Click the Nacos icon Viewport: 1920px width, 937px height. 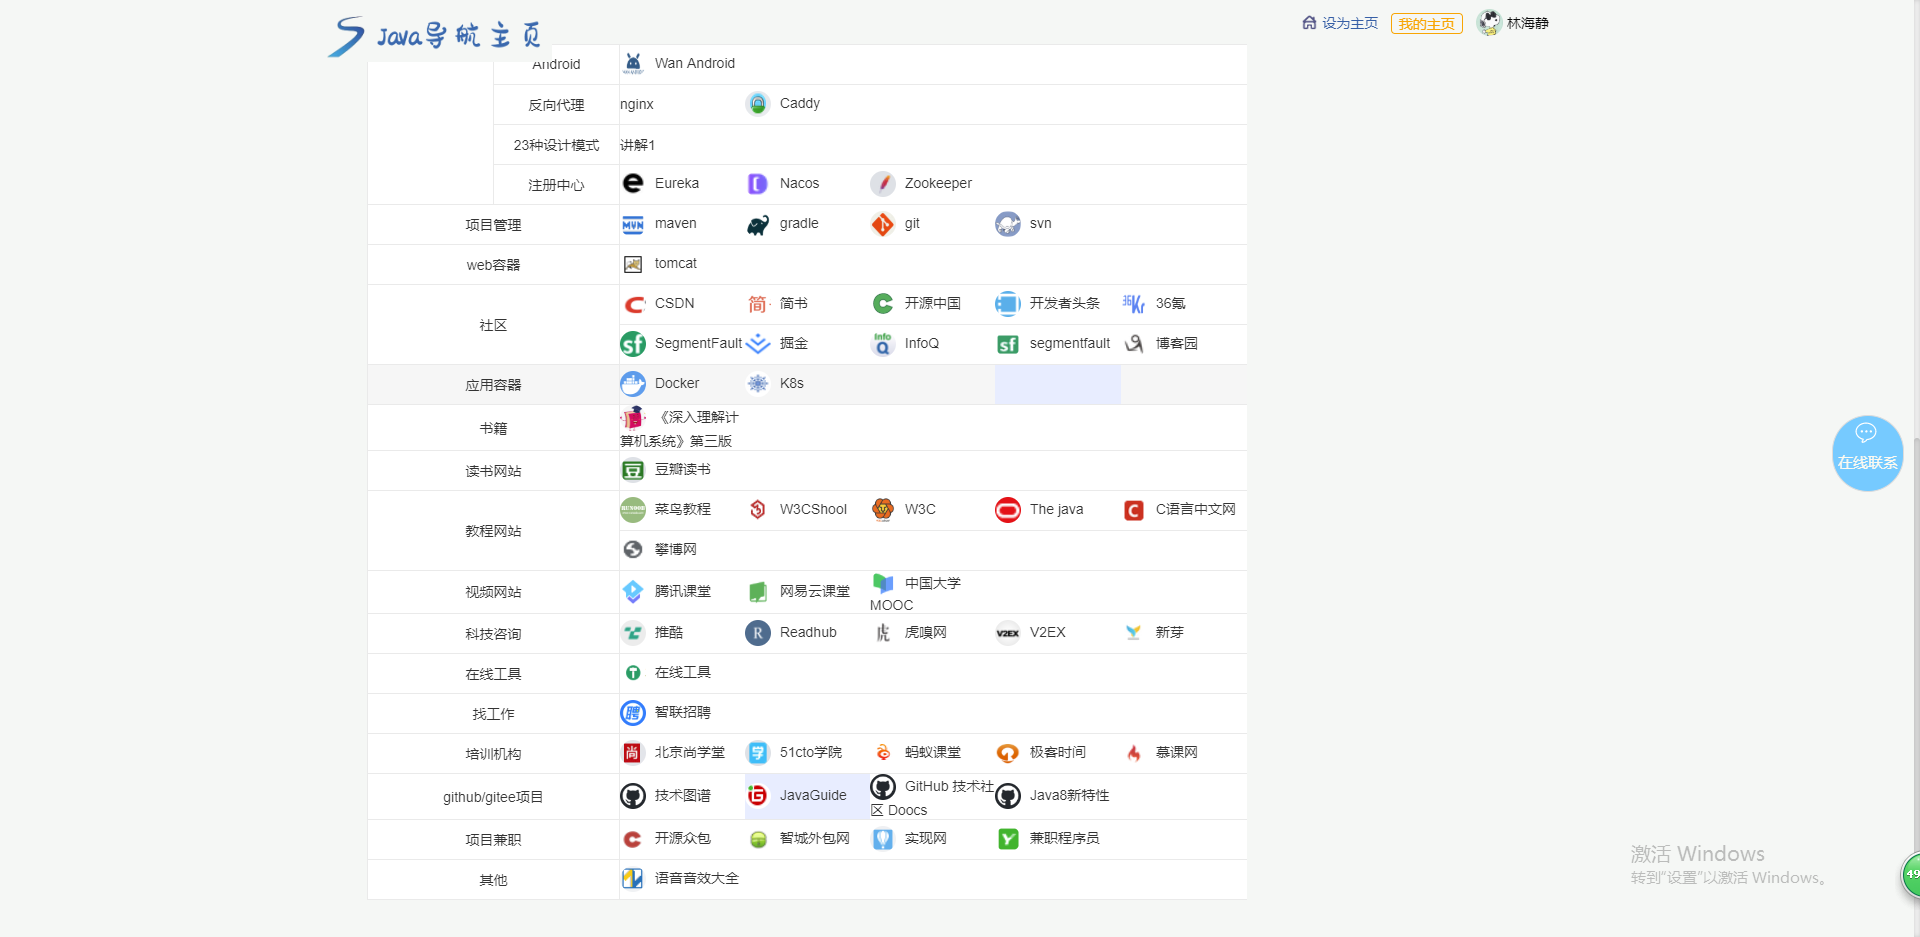[758, 183]
